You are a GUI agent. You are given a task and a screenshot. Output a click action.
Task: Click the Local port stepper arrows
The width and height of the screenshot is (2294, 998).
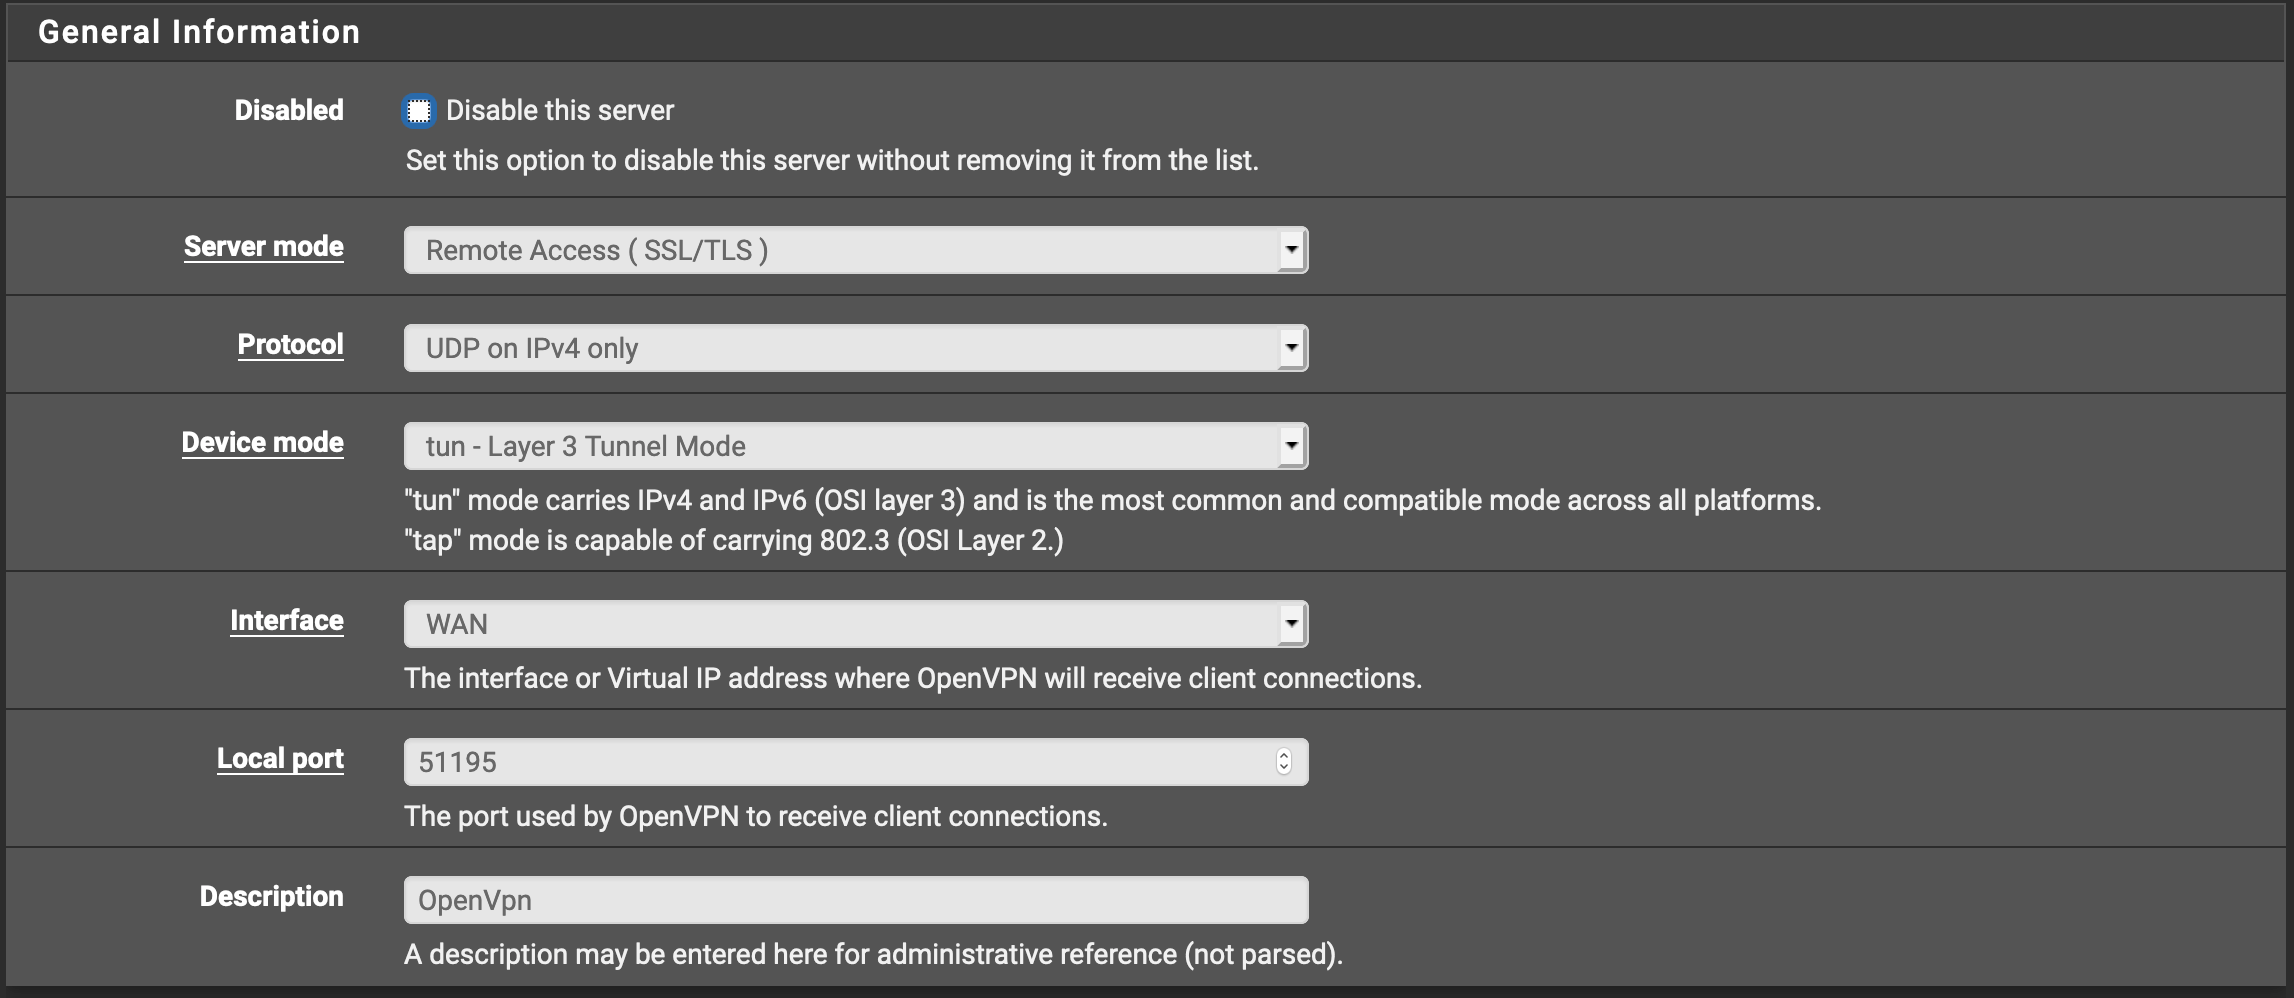1284,762
